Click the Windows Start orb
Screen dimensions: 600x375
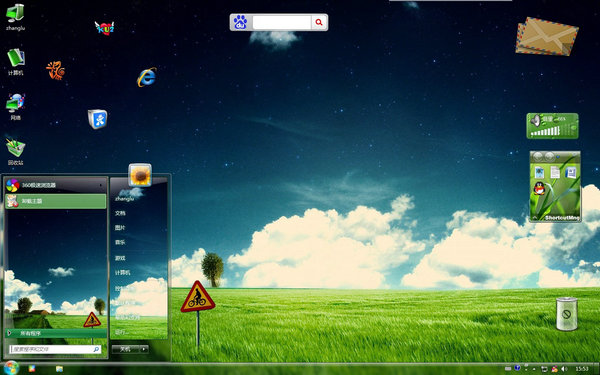pyautogui.click(x=11, y=368)
